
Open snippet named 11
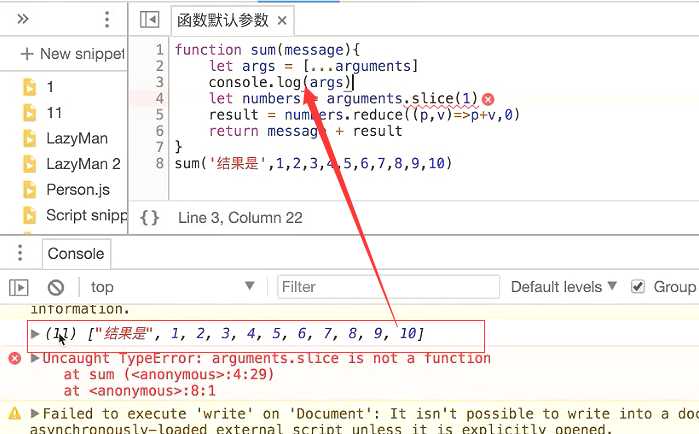(54, 113)
